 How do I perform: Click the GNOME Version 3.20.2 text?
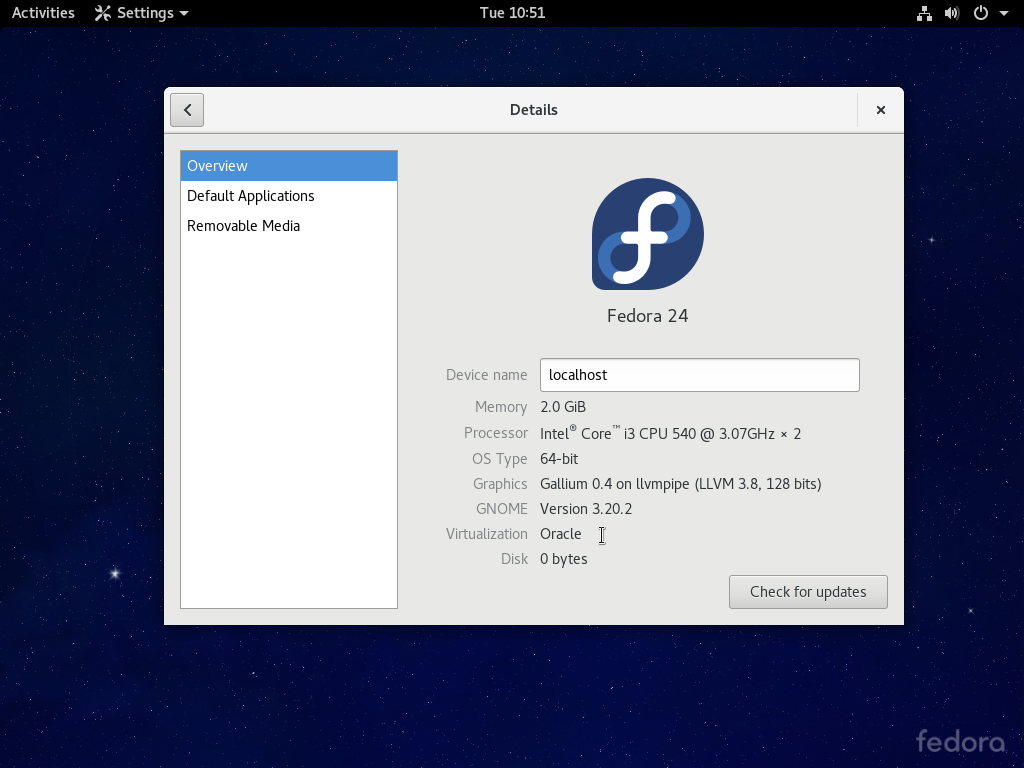pyautogui.click(x=586, y=509)
